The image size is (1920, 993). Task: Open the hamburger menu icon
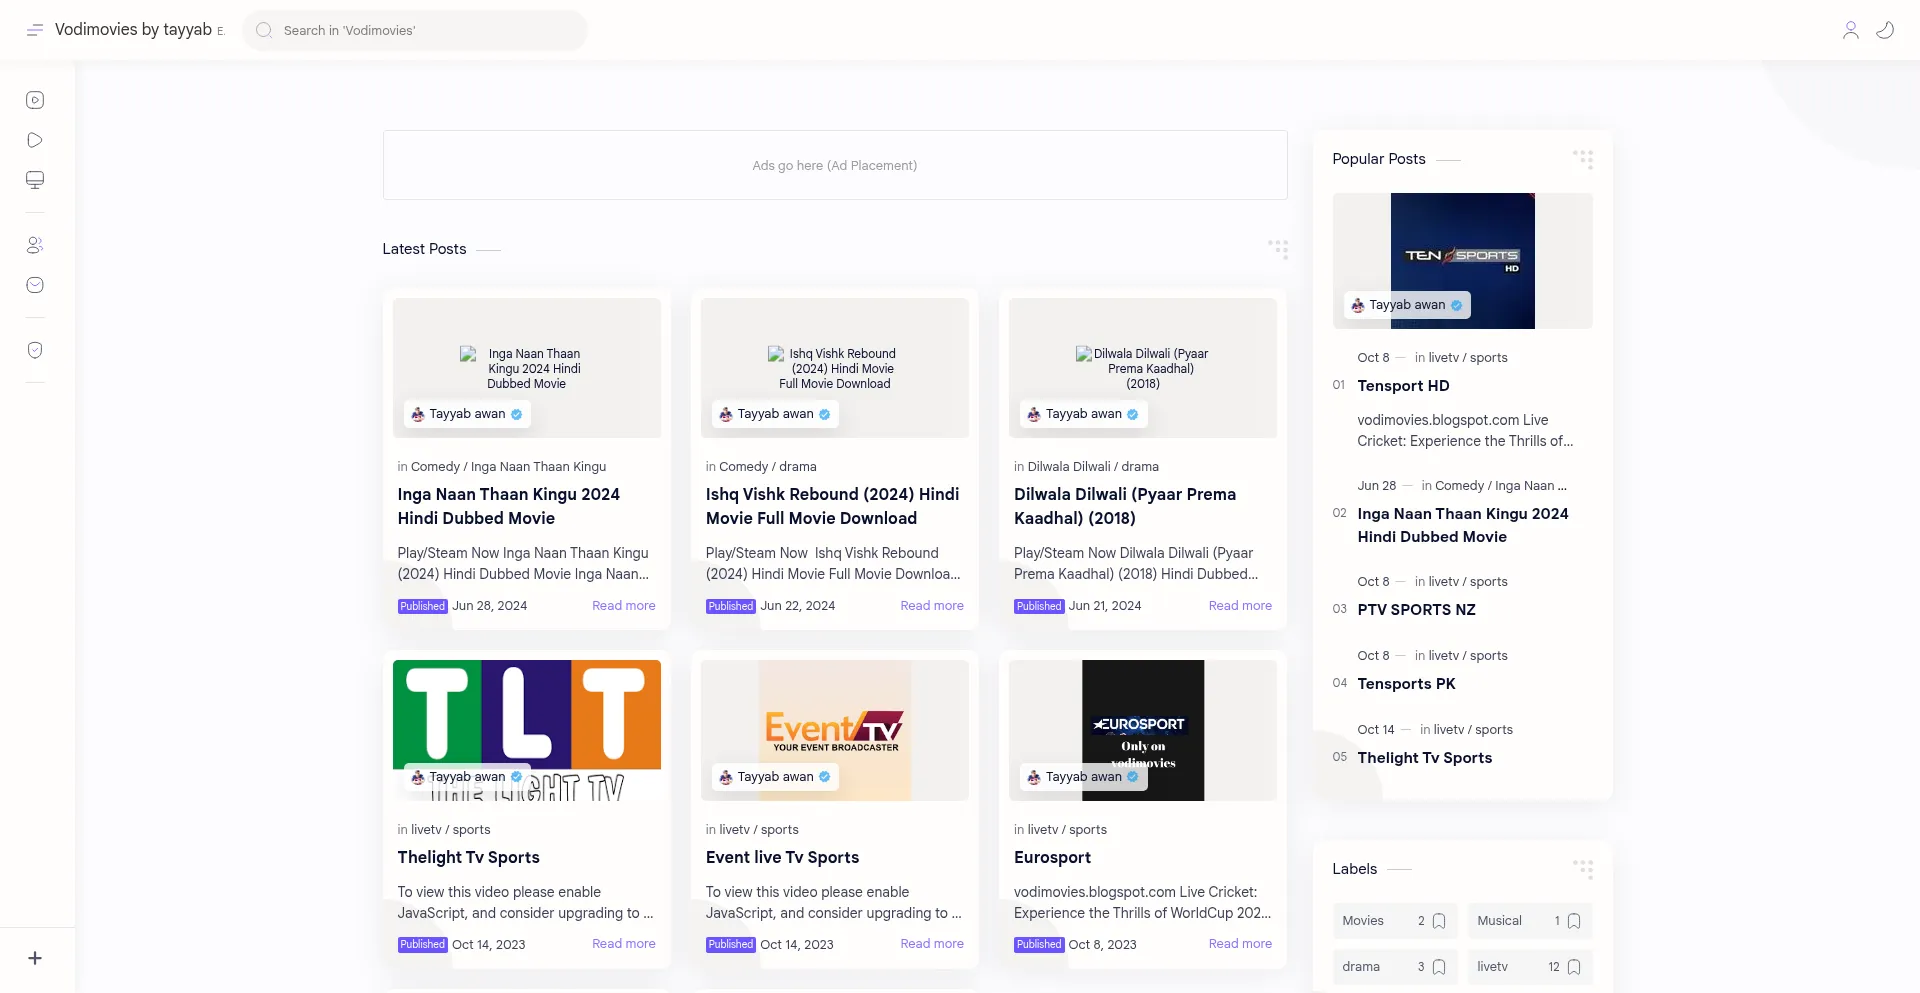35,30
